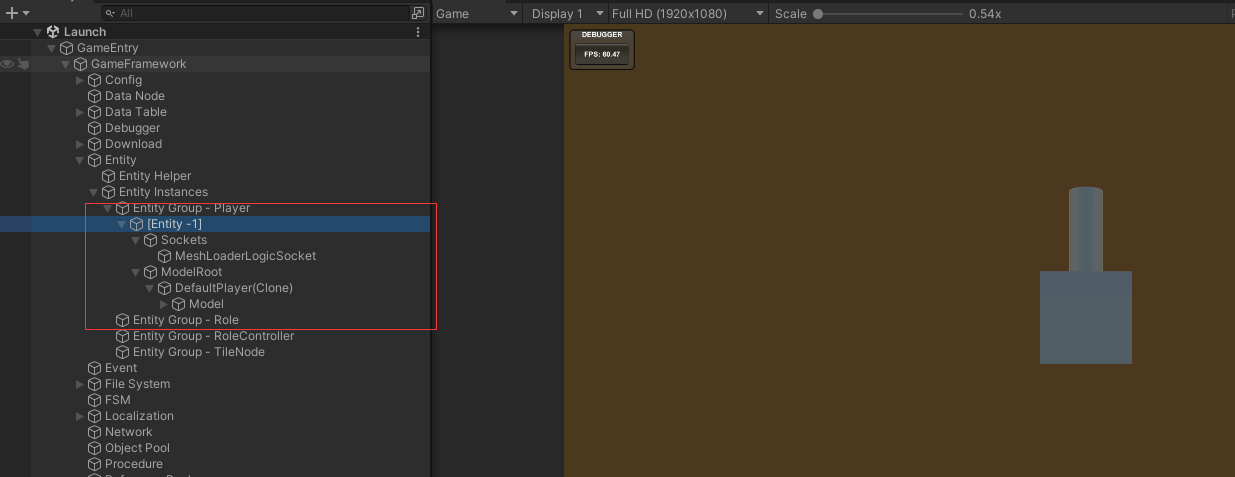
Task: Click the cube icon beside Network
Action: click(x=95, y=432)
